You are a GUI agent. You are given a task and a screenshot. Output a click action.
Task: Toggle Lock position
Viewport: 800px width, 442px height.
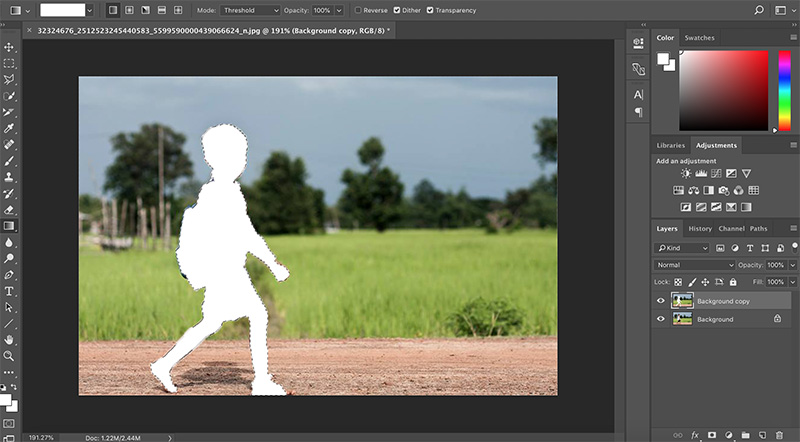(x=705, y=282)
